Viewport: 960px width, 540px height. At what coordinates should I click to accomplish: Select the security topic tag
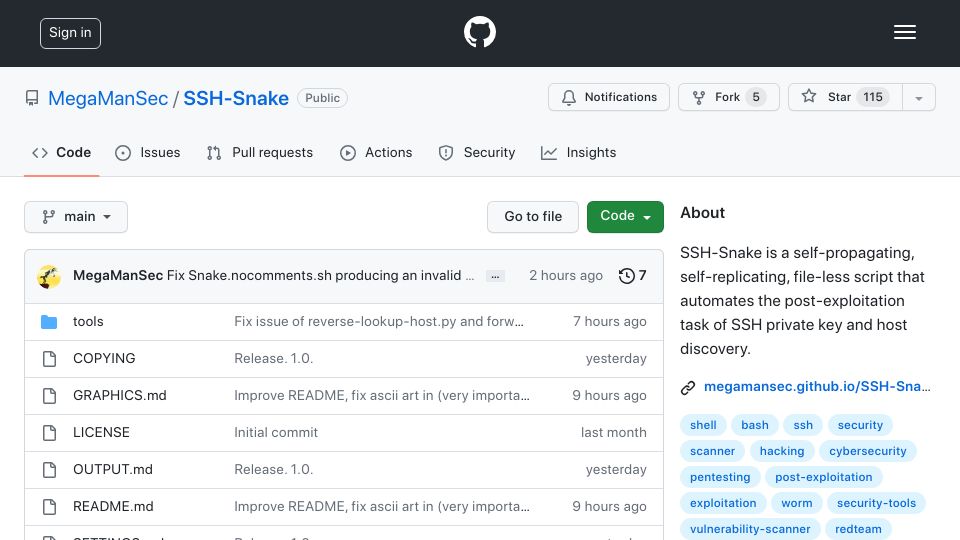coord(860,425)
